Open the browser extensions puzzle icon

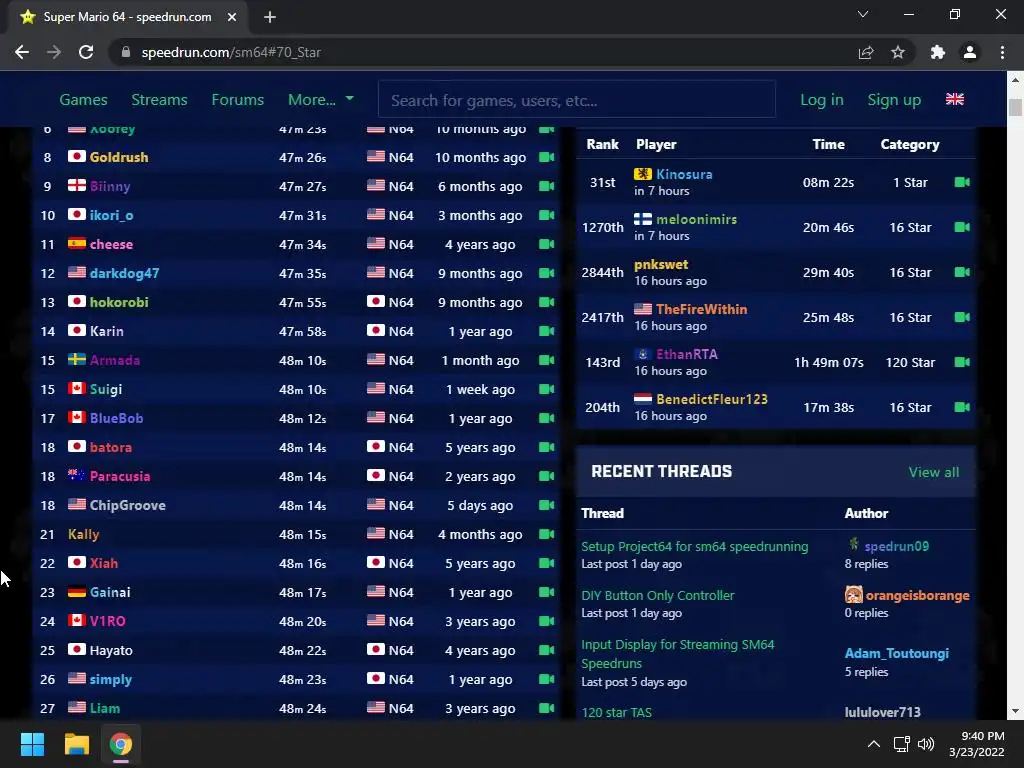coord(938,52)
